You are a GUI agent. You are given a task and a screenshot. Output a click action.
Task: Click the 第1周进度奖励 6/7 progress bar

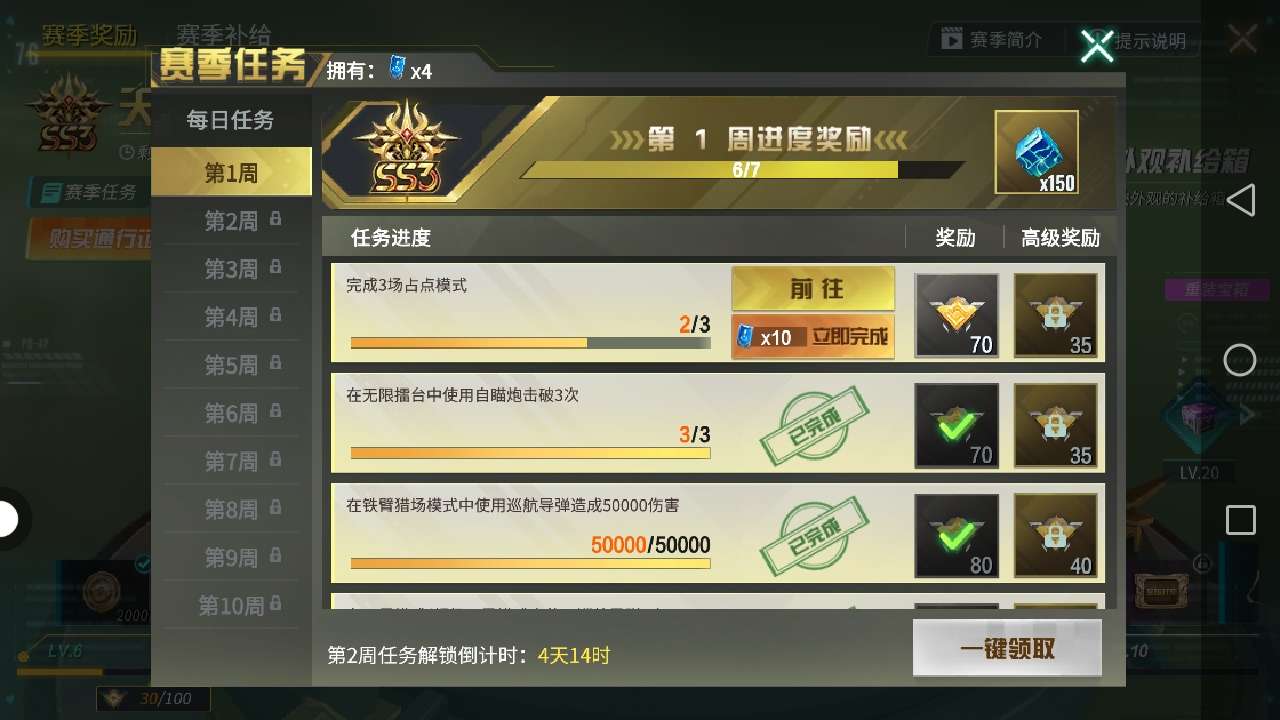tap(743, 170)
